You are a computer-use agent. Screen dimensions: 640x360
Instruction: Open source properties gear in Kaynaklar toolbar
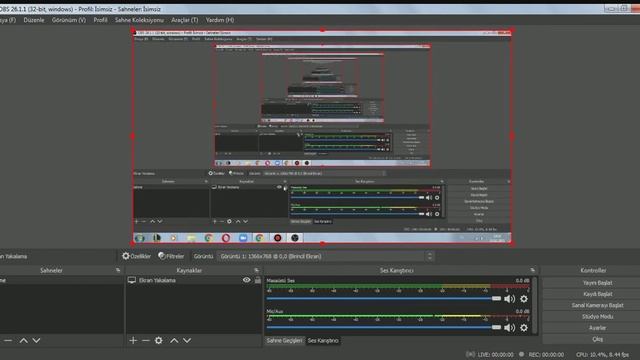159,340
